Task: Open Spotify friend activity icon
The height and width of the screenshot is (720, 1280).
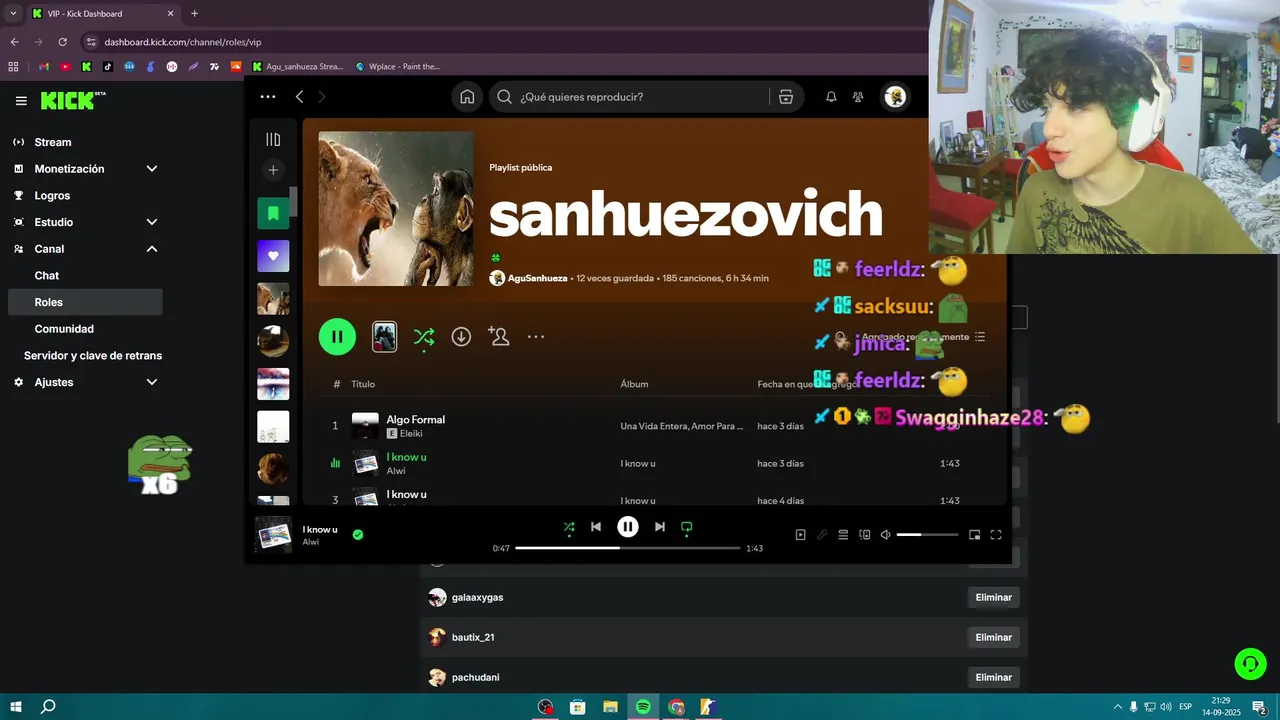Action: click(x=858, y=97)
